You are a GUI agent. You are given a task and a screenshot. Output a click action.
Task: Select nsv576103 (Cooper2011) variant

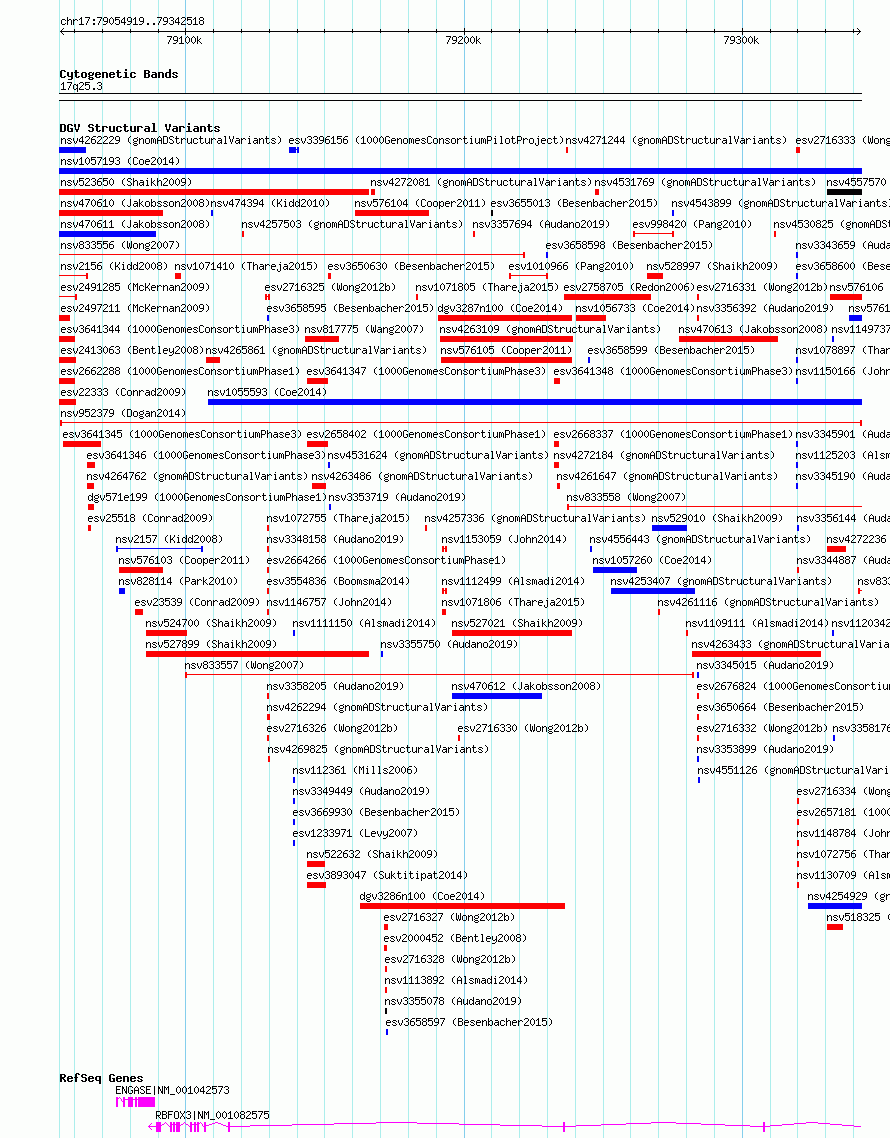click(184, 561)
